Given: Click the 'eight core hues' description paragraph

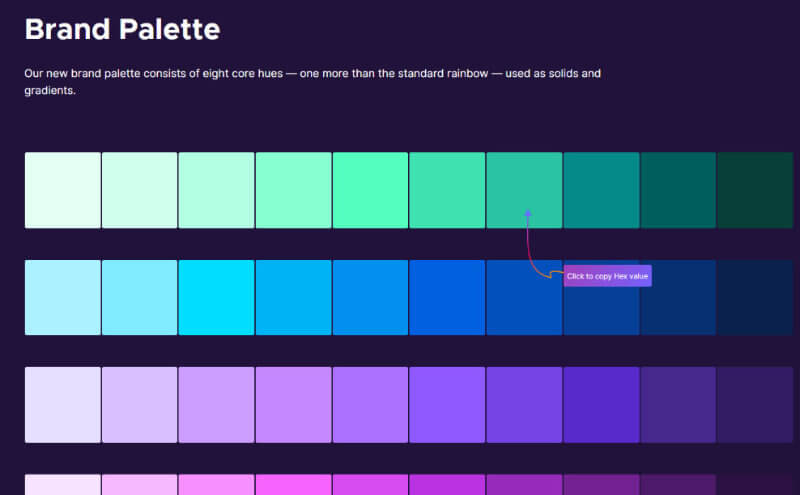Looking at the screenshot, I should [x=312, y=82].
